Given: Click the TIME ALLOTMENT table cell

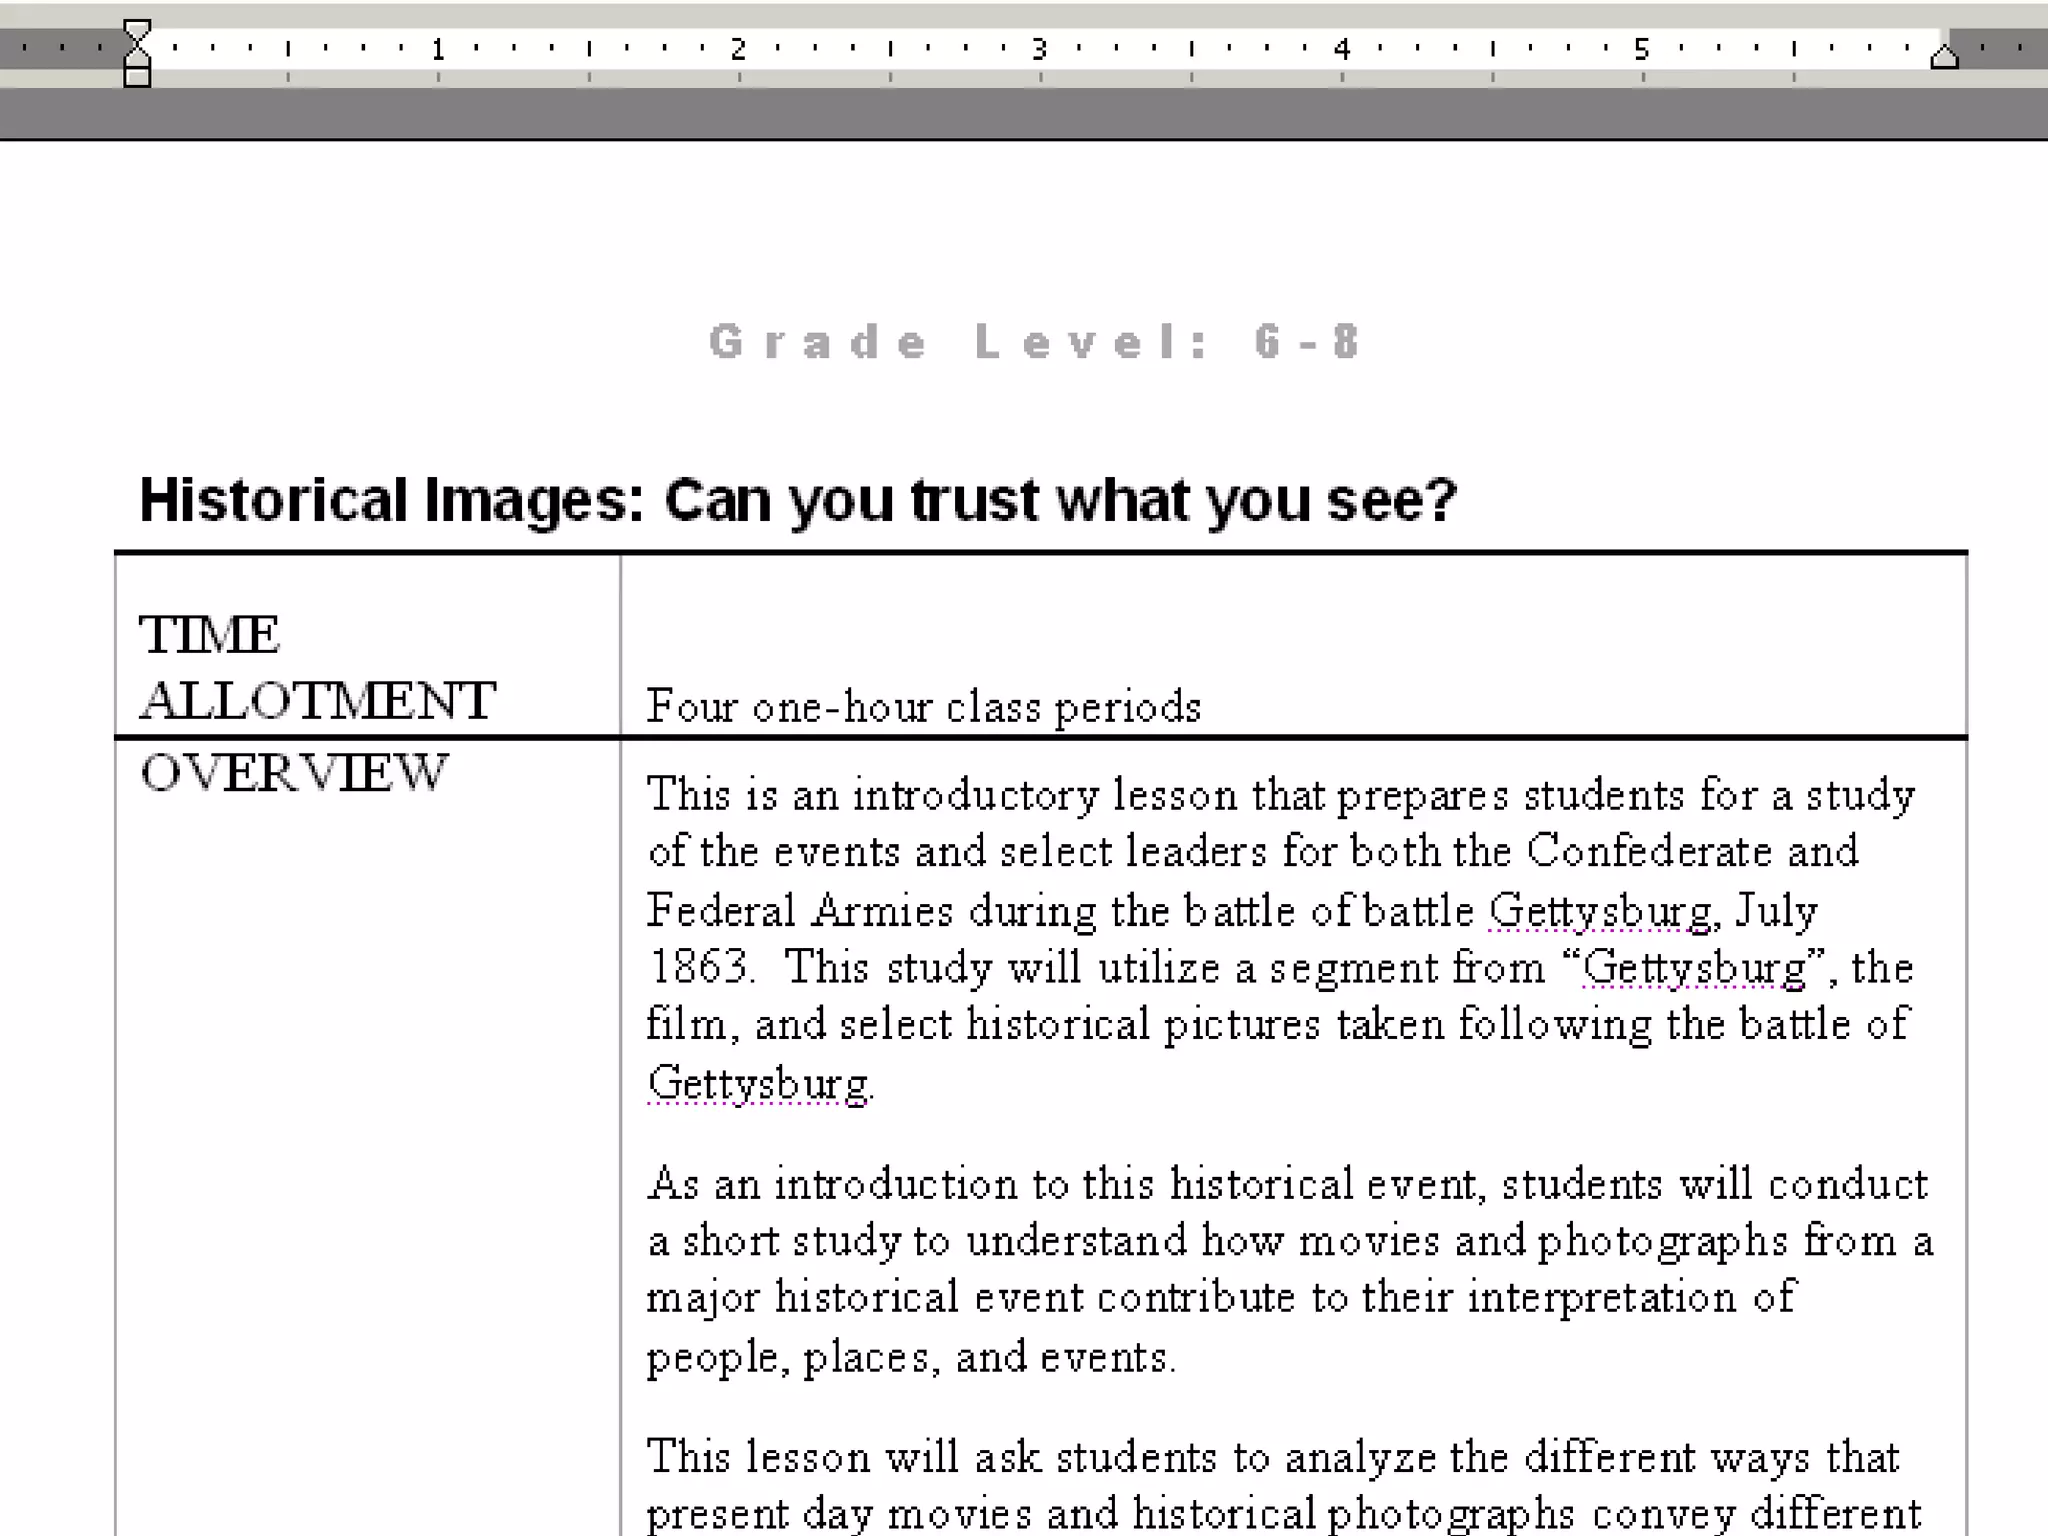Looking at the screenshot, I should point(316,667).
